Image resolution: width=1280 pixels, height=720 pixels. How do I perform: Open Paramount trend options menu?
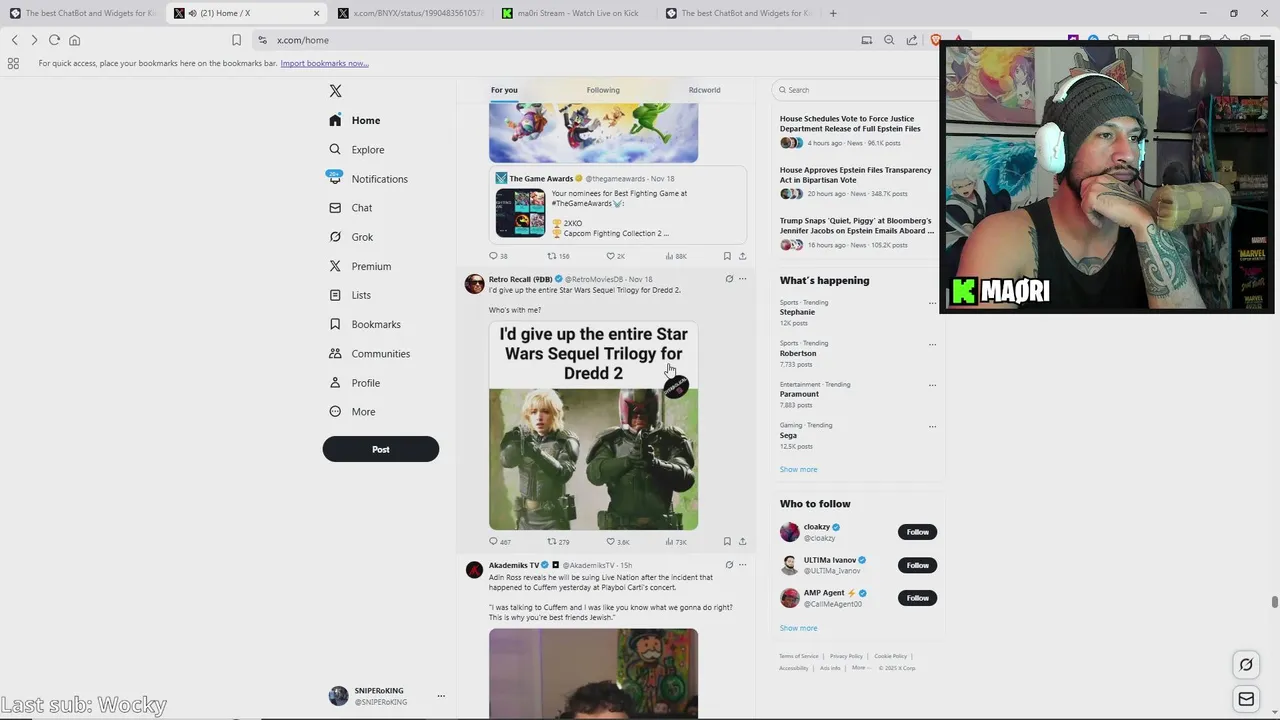tap(932, 385)
